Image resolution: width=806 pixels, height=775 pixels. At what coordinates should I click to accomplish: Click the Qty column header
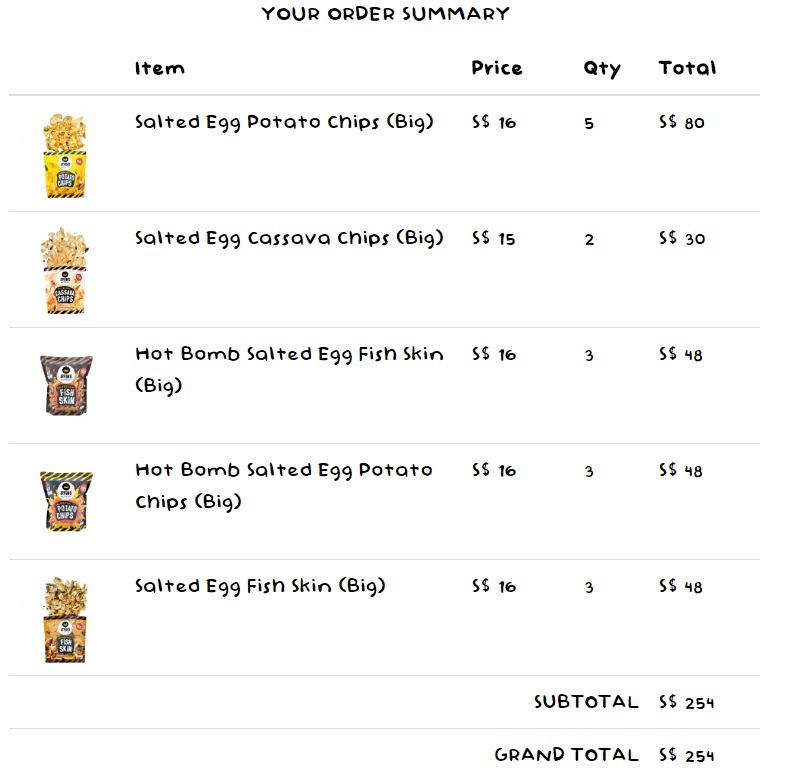coord(602,69)
